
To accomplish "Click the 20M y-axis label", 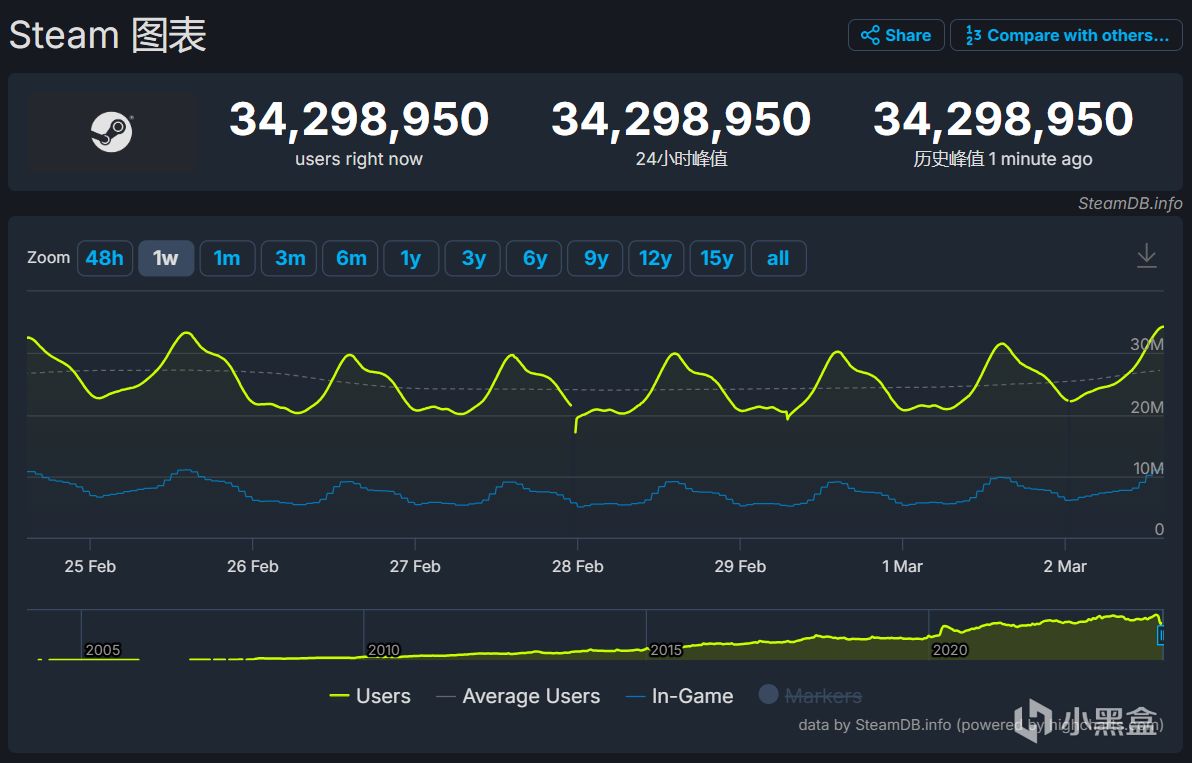I will 1146,407.
